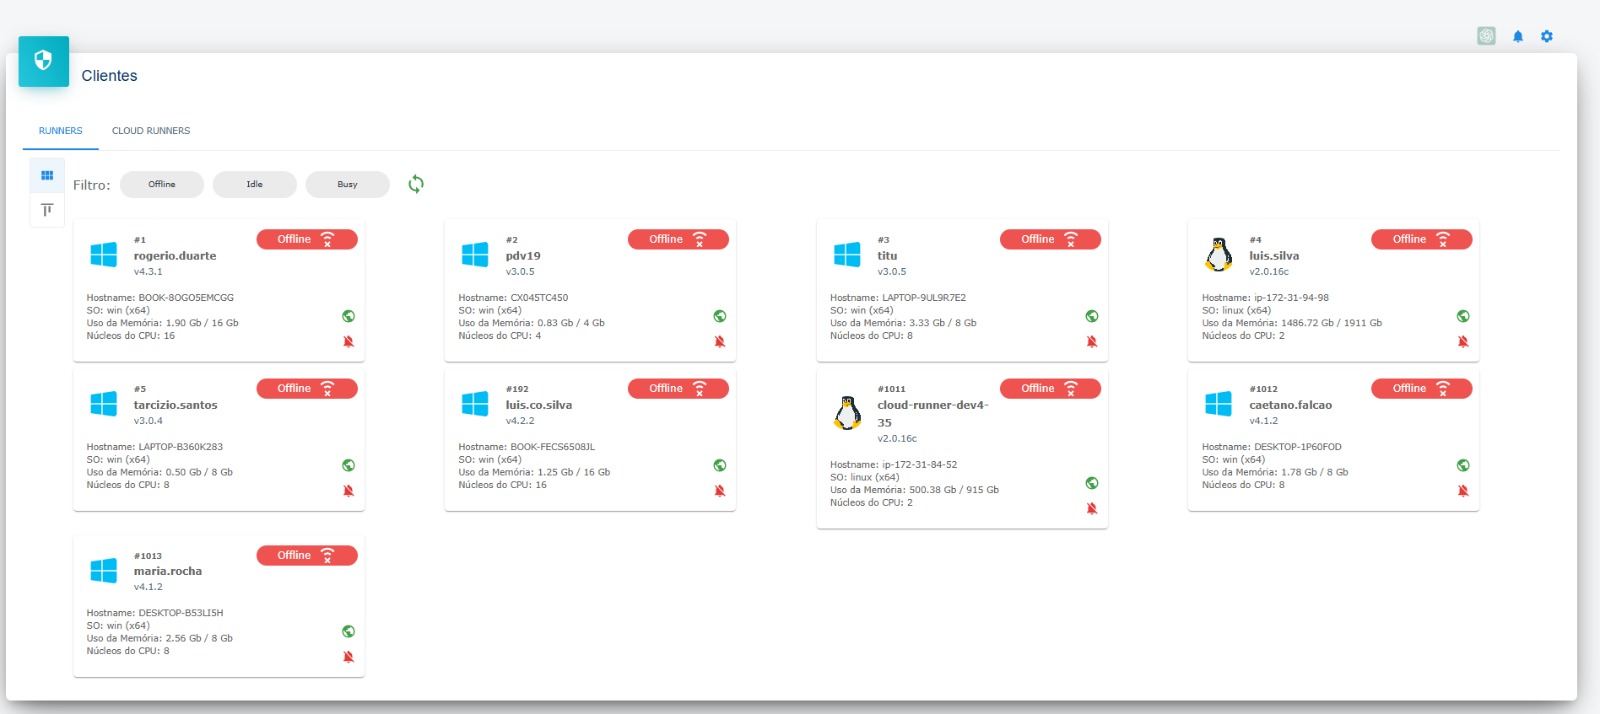Click the runner name luis.silva
Image resolution: width=1600 pixels, height=714 pixels.
(1274, 256)
